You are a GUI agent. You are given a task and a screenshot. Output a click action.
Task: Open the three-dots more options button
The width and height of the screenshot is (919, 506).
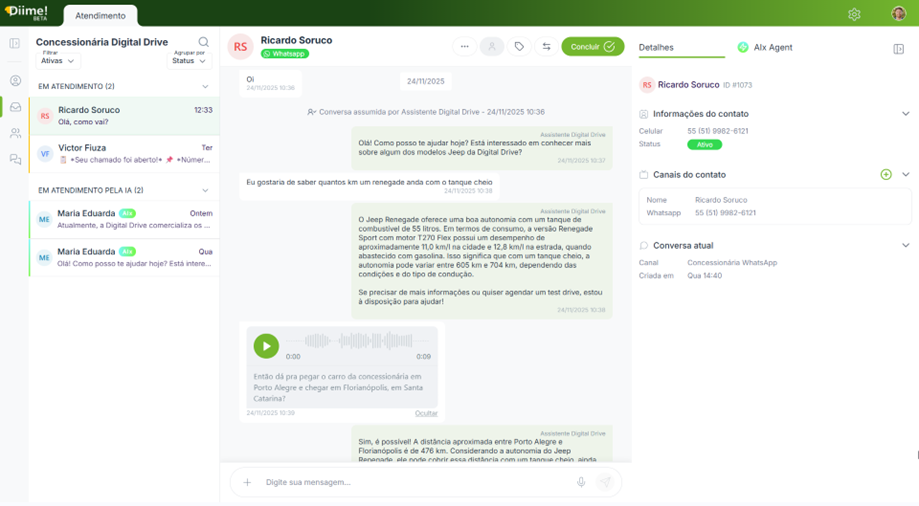465,47
